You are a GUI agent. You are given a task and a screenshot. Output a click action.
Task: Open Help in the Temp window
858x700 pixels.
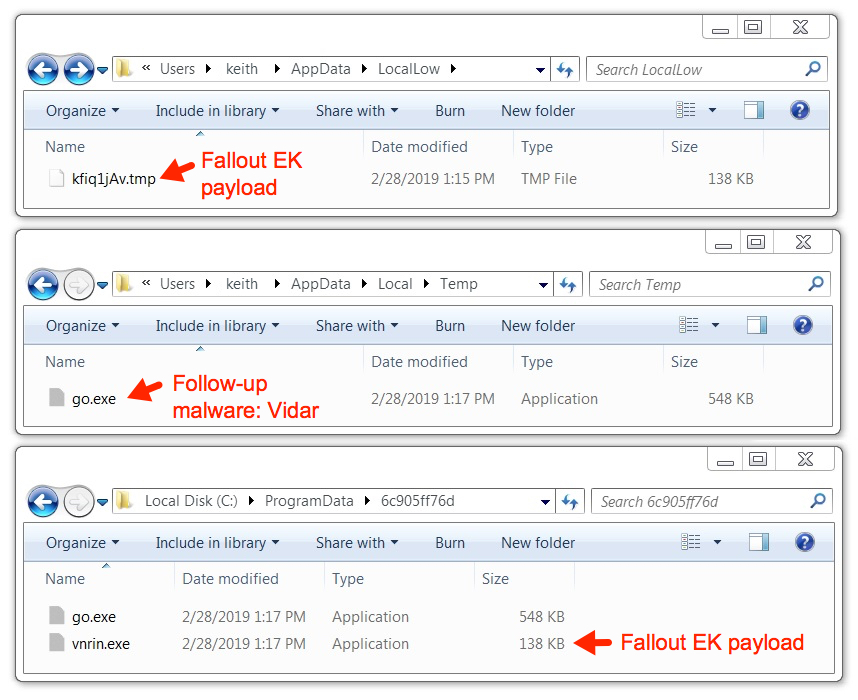click(803, 325)
